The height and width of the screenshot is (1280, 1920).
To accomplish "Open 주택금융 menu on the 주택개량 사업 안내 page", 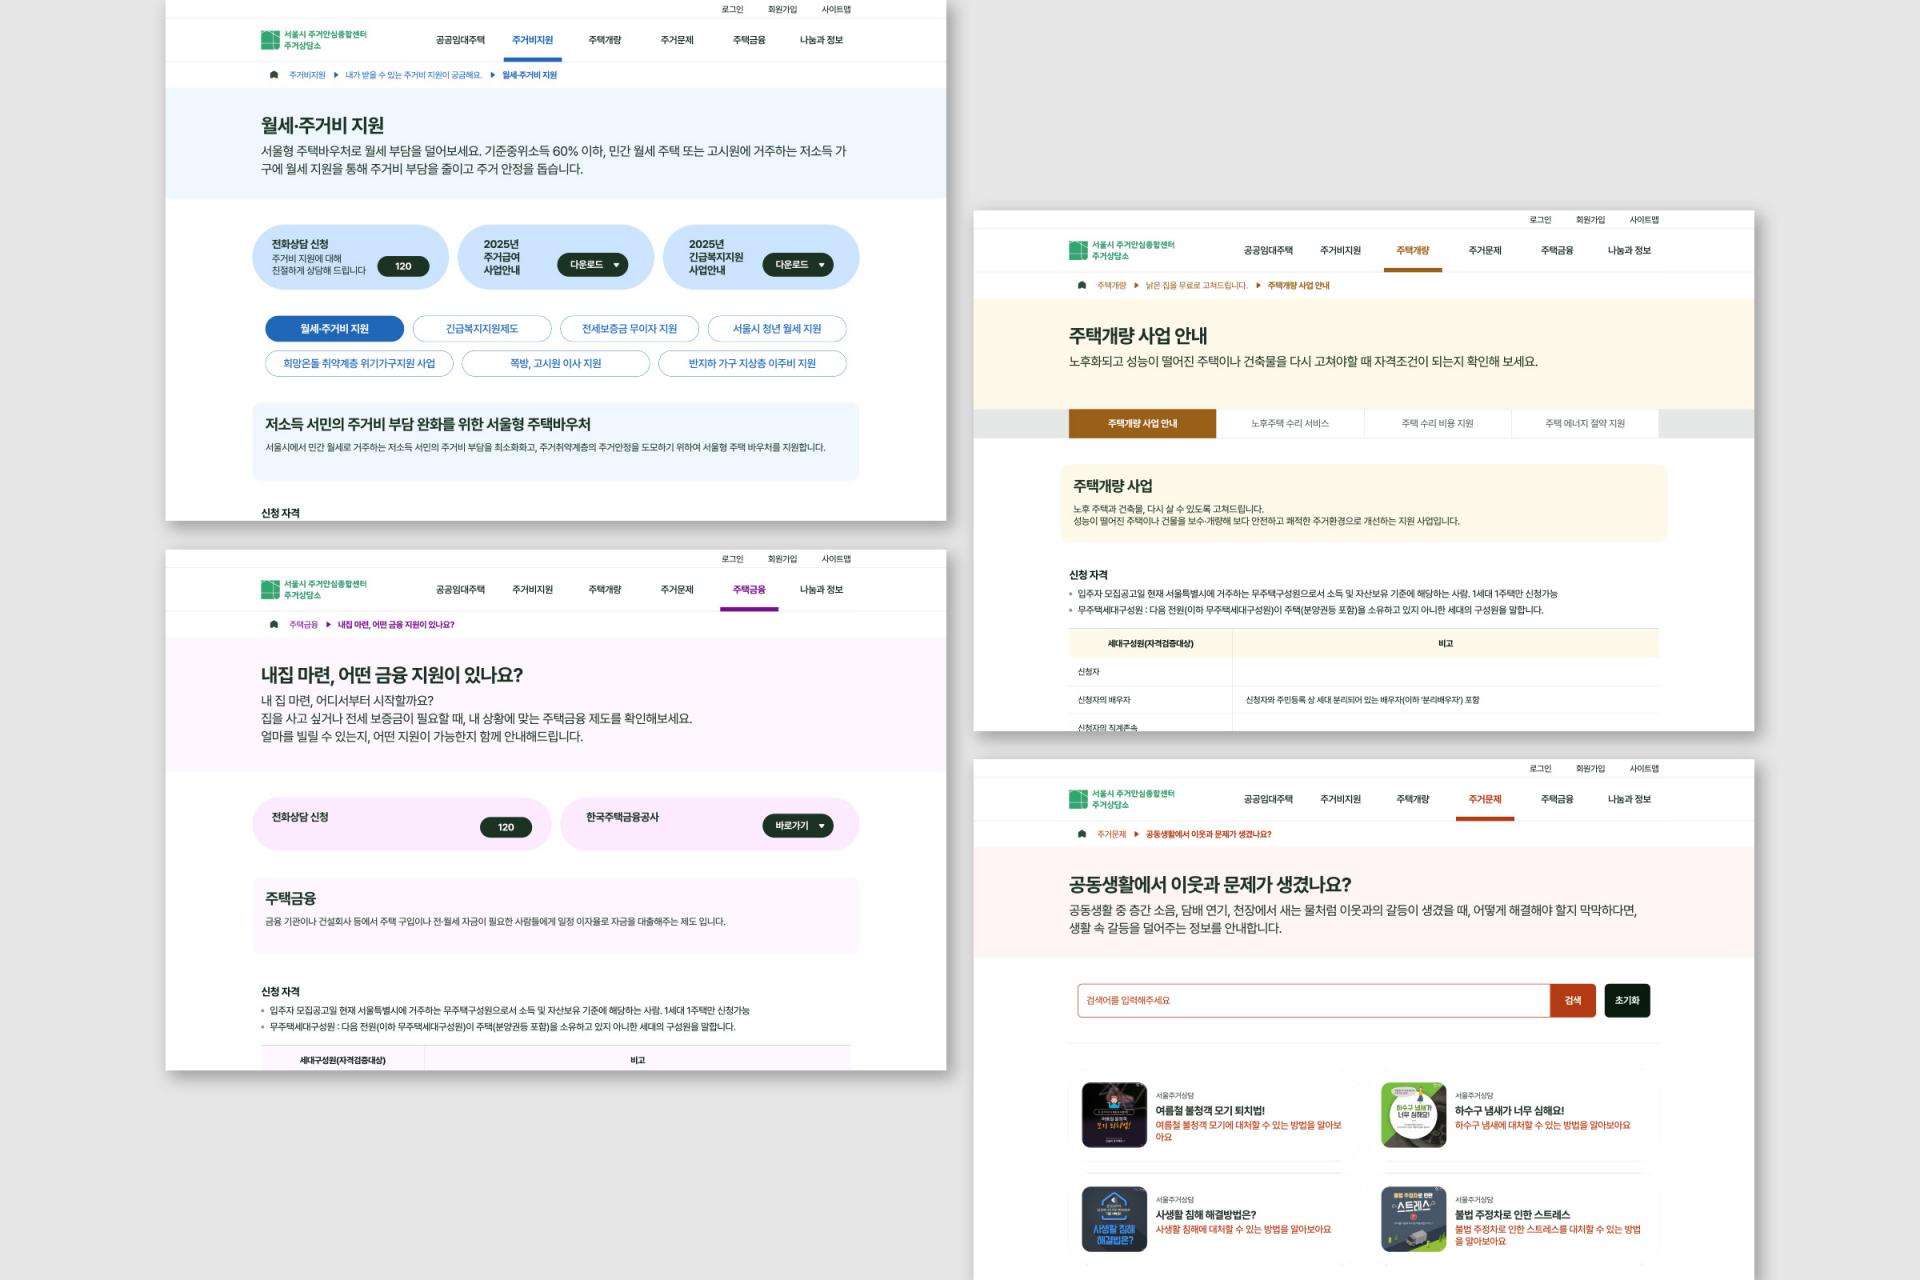I will click(1557, 251).
